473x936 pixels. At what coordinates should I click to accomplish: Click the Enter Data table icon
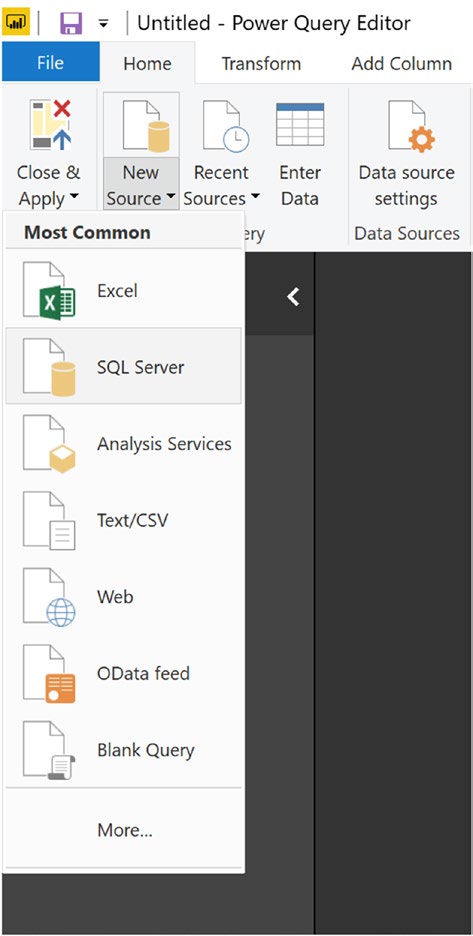click(300, 124)
